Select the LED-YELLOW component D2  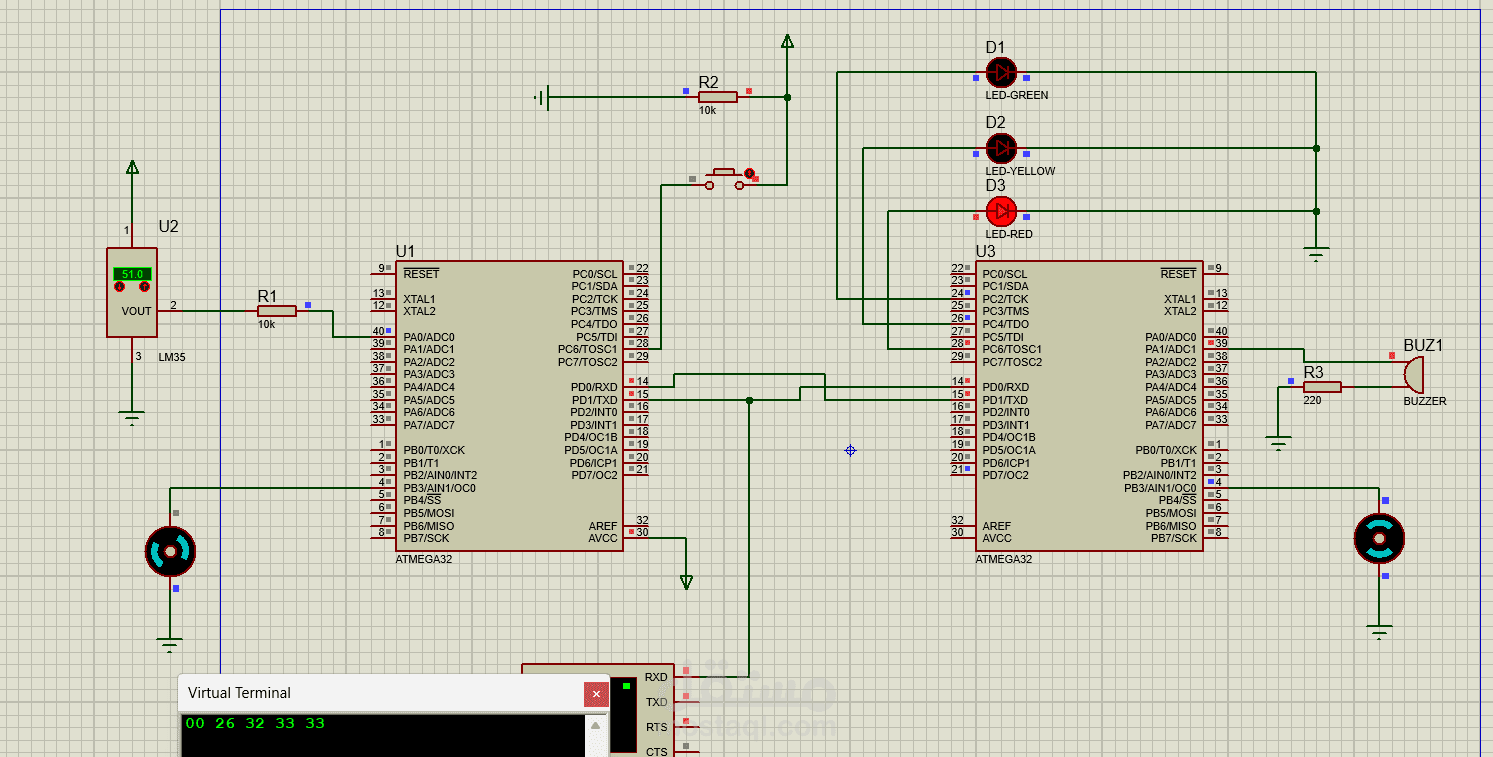click(1001, 148)
